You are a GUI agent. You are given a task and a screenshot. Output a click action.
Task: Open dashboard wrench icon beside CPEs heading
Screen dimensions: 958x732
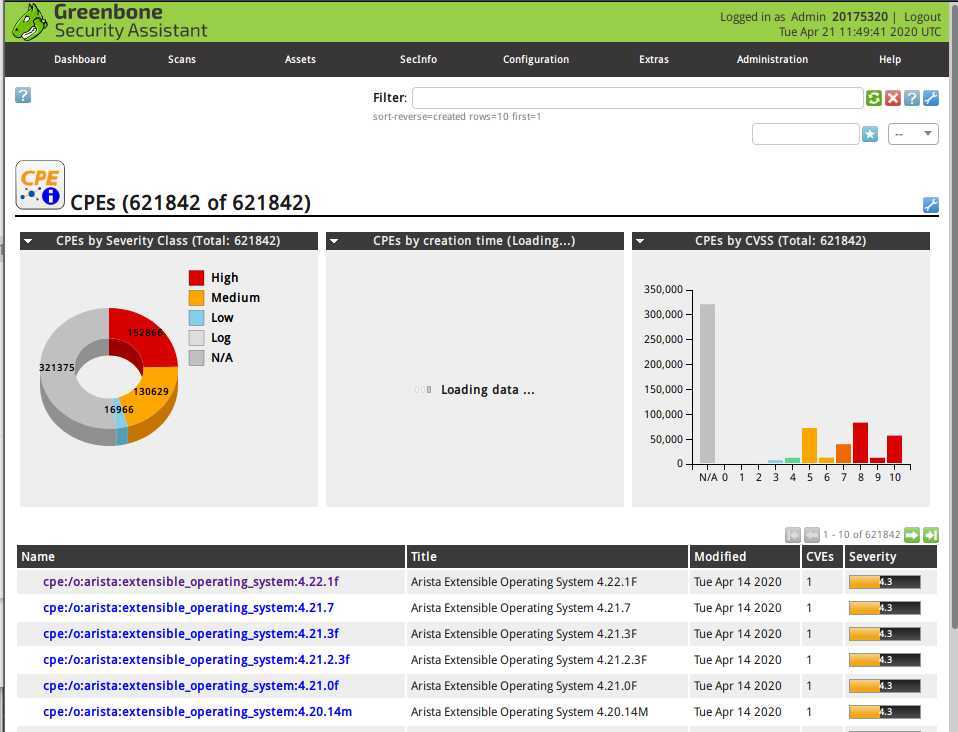tap(930, 205)
